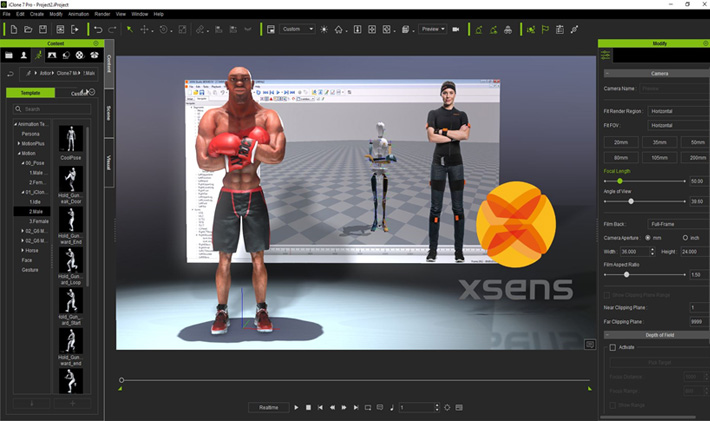Open the Preview camera dropdown
710x421 pixels.
pos(432,29)
